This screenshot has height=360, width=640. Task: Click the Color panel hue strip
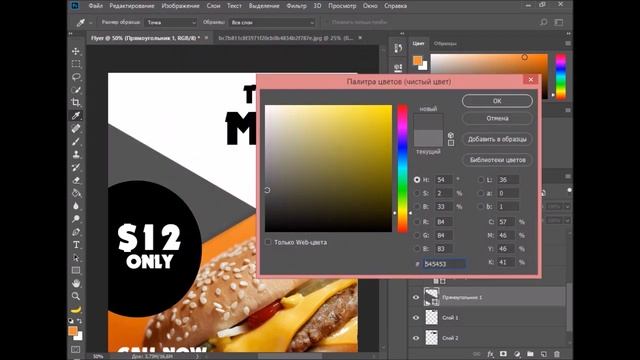pyautogui.click(x=561, y=76)
